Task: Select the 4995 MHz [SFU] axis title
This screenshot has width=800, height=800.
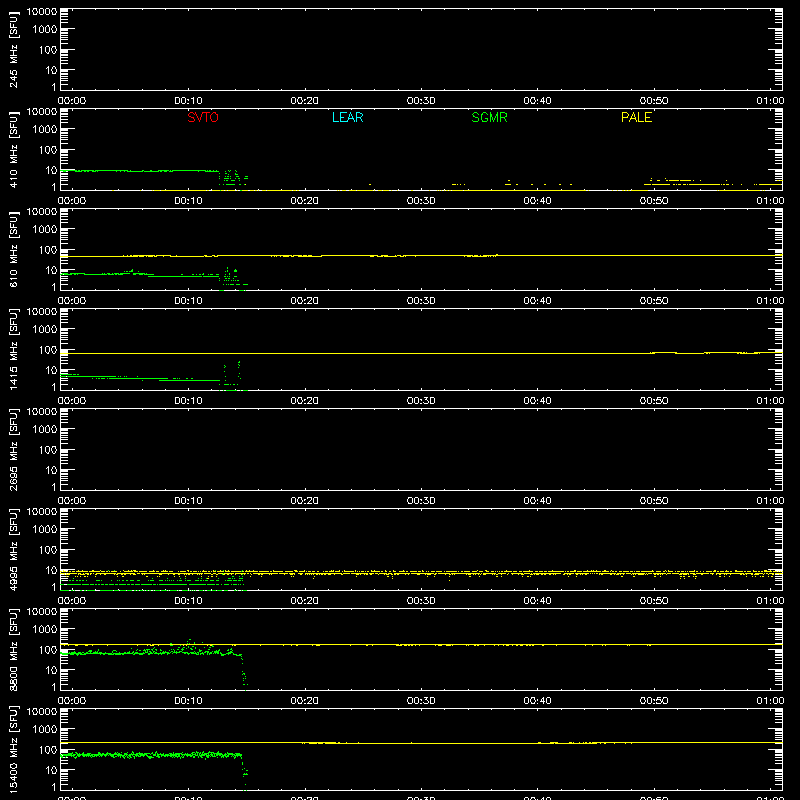Action: coord(13,549)
